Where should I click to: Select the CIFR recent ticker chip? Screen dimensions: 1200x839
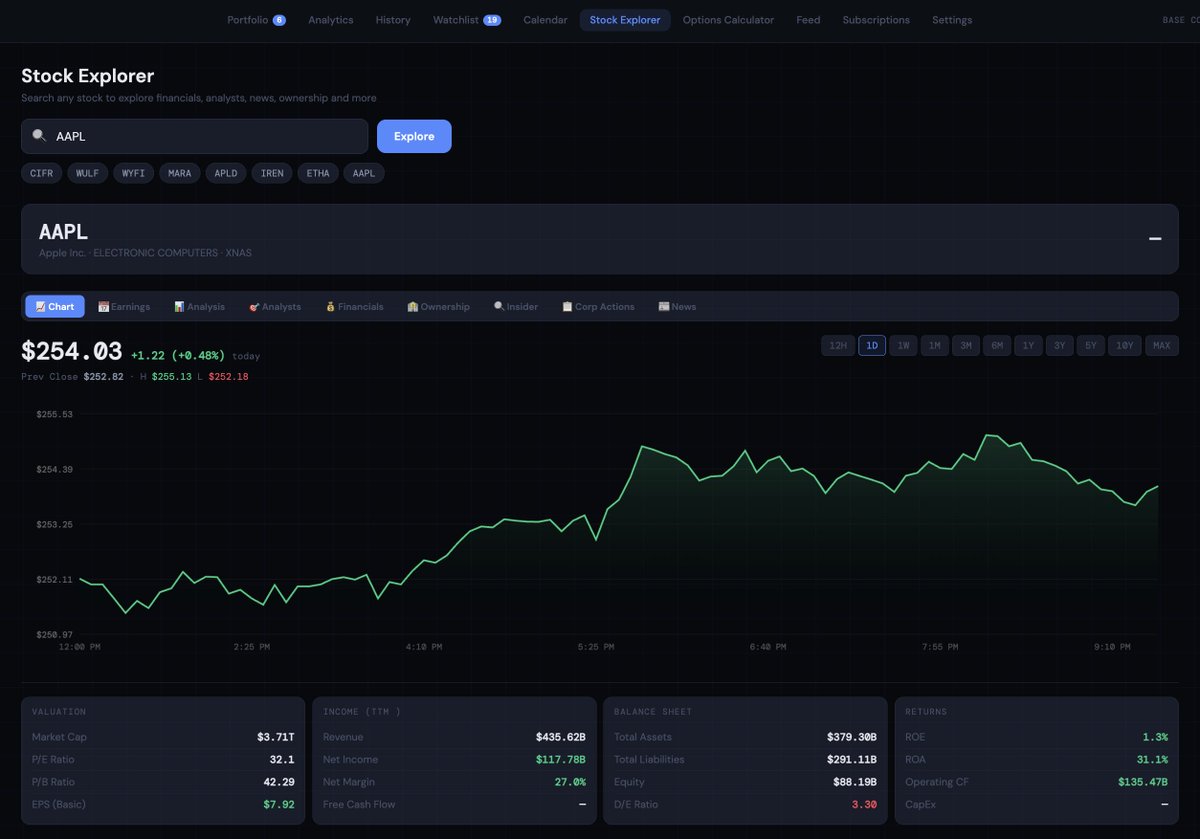click(x=42, y=173)
